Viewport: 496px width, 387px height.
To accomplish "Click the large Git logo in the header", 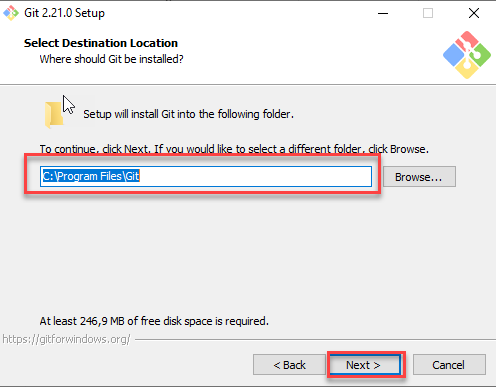I will click(467, 55).
